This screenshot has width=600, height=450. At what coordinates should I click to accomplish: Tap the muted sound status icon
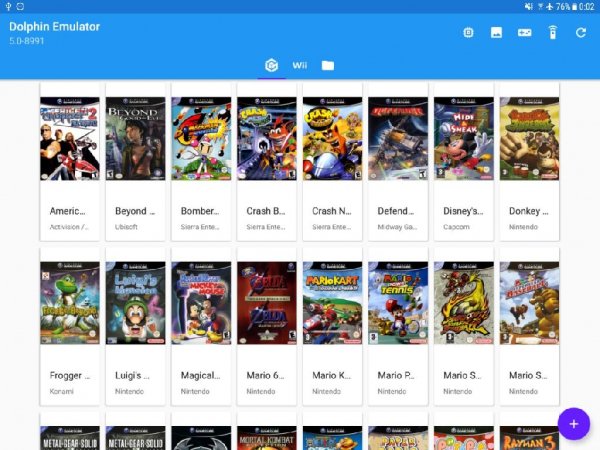click(528, 7)
